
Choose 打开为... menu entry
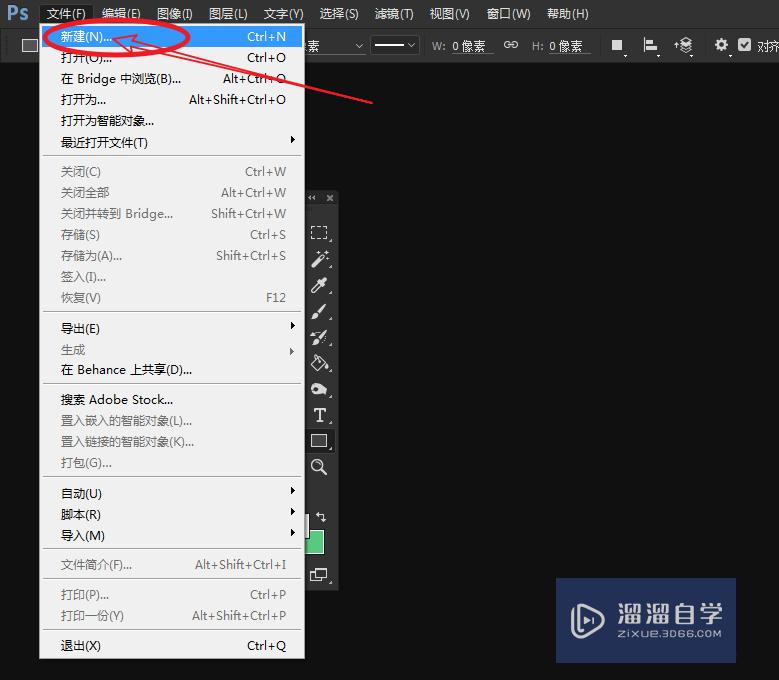pos(172,99)
